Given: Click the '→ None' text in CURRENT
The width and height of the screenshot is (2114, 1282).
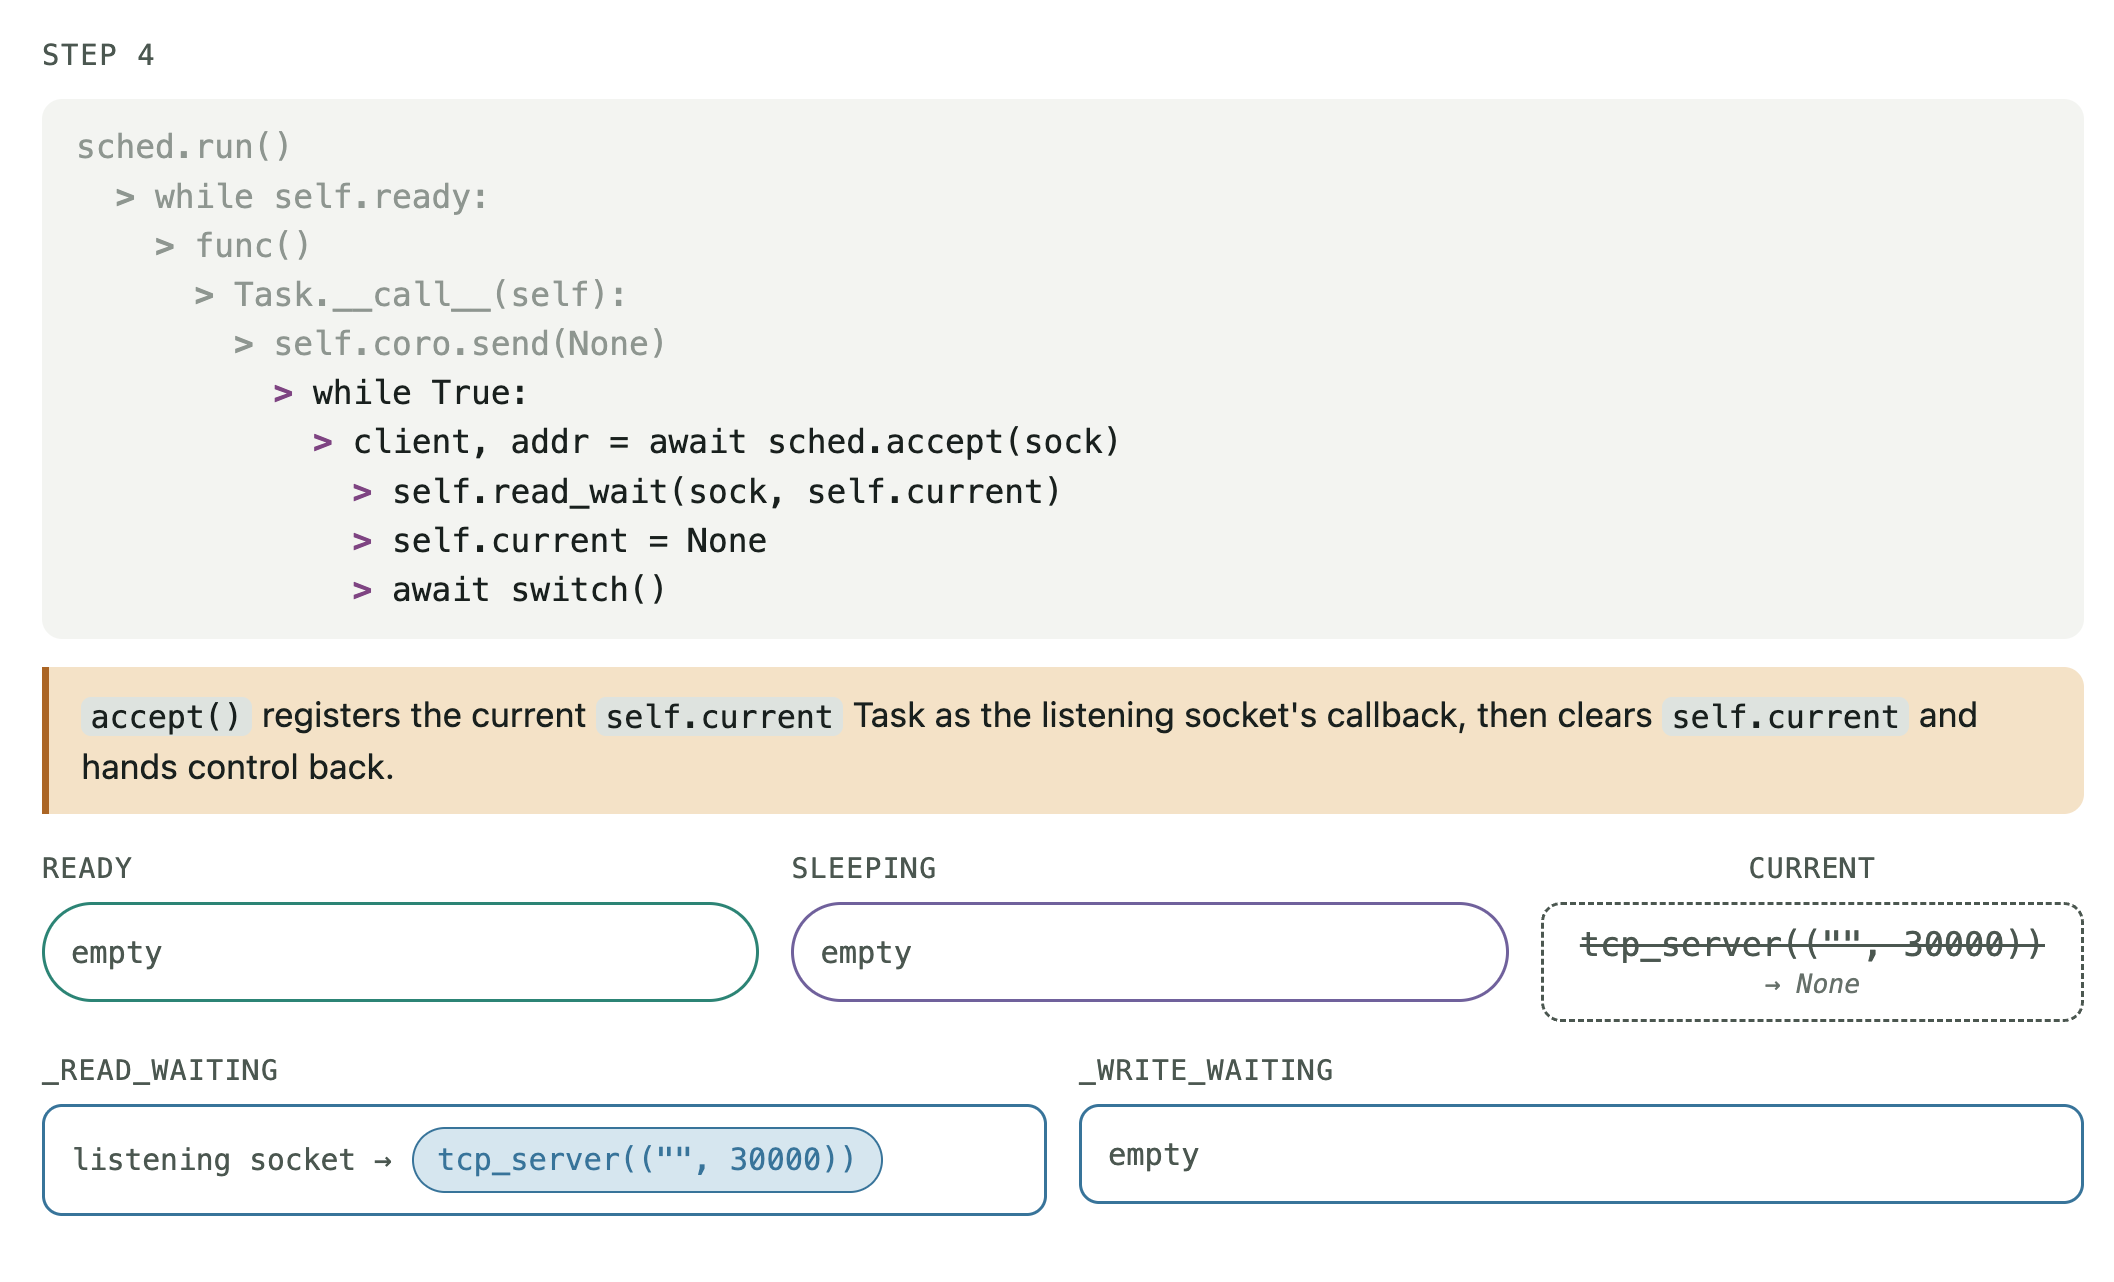Looking at the screenshot, I should coord(1811,984).
